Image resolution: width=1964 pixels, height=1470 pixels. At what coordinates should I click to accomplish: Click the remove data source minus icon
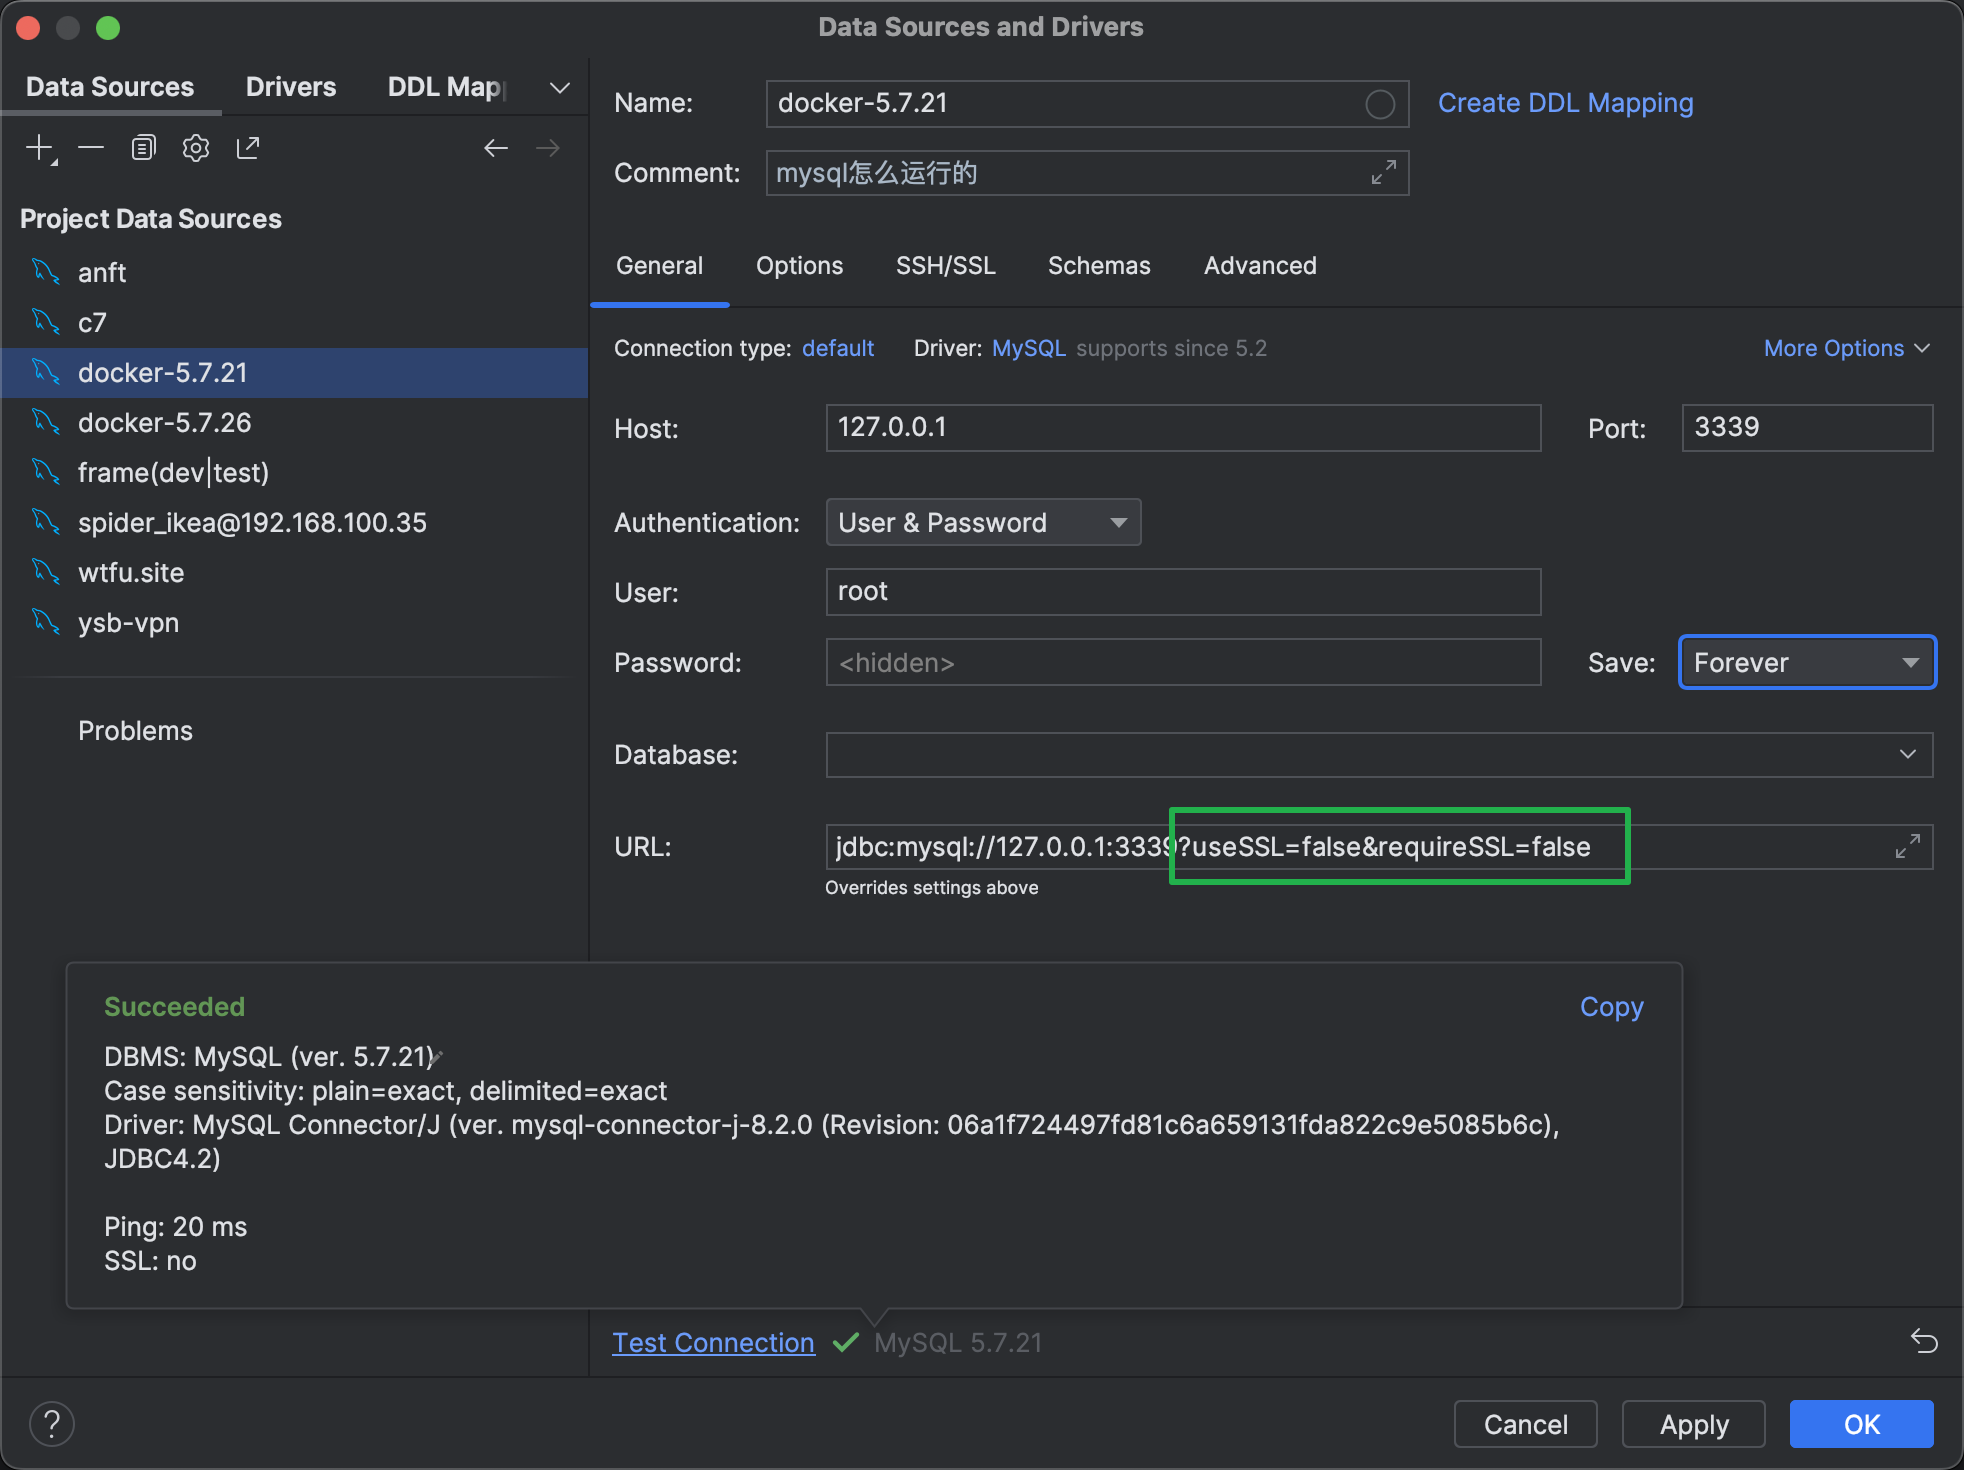click(x=91, y=149)
